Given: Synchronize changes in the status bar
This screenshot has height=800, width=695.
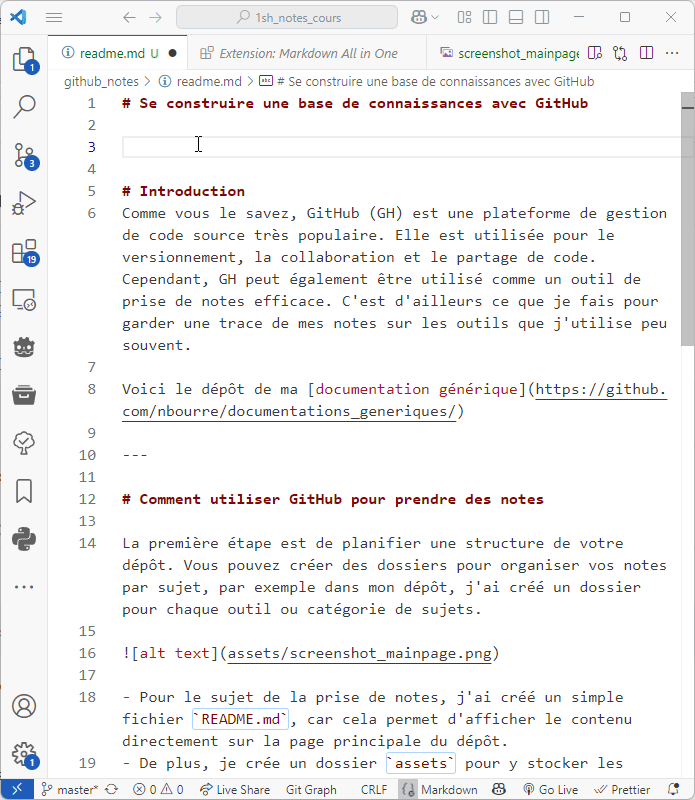Looking at the screenshot, I should coord(112,790).
